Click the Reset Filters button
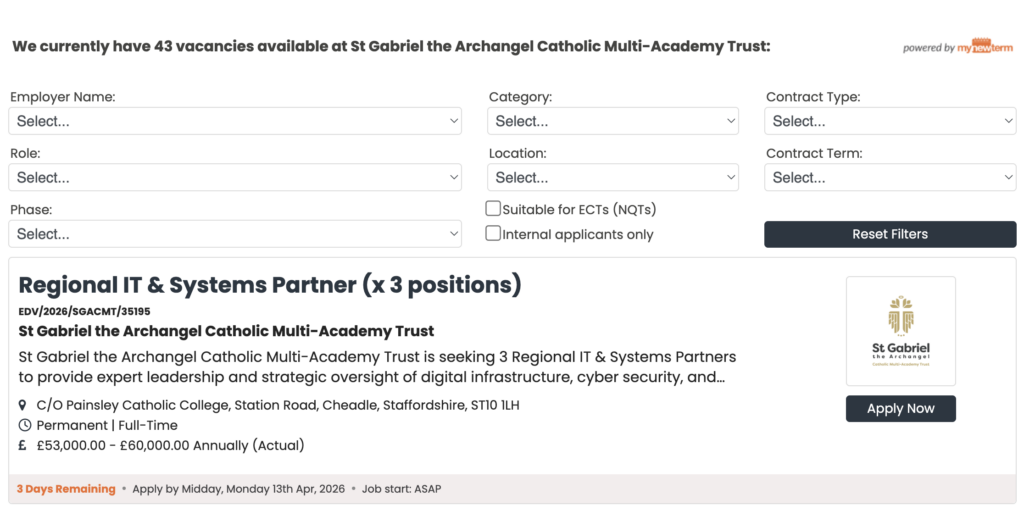 point(890,234)
